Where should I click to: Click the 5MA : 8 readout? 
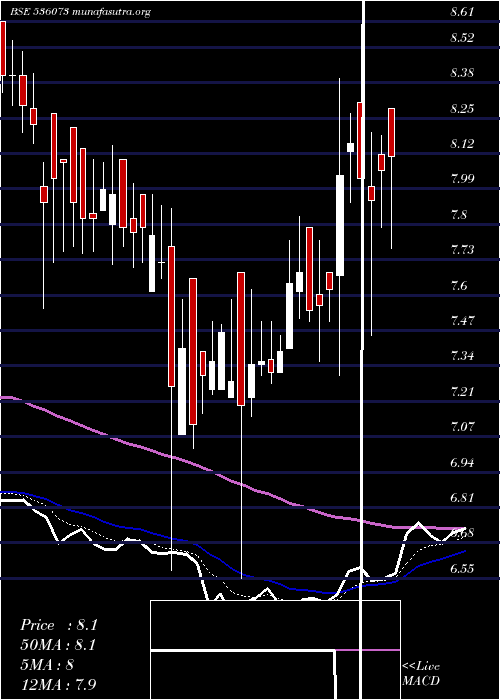pyautogui.click(x=47, y=665)
